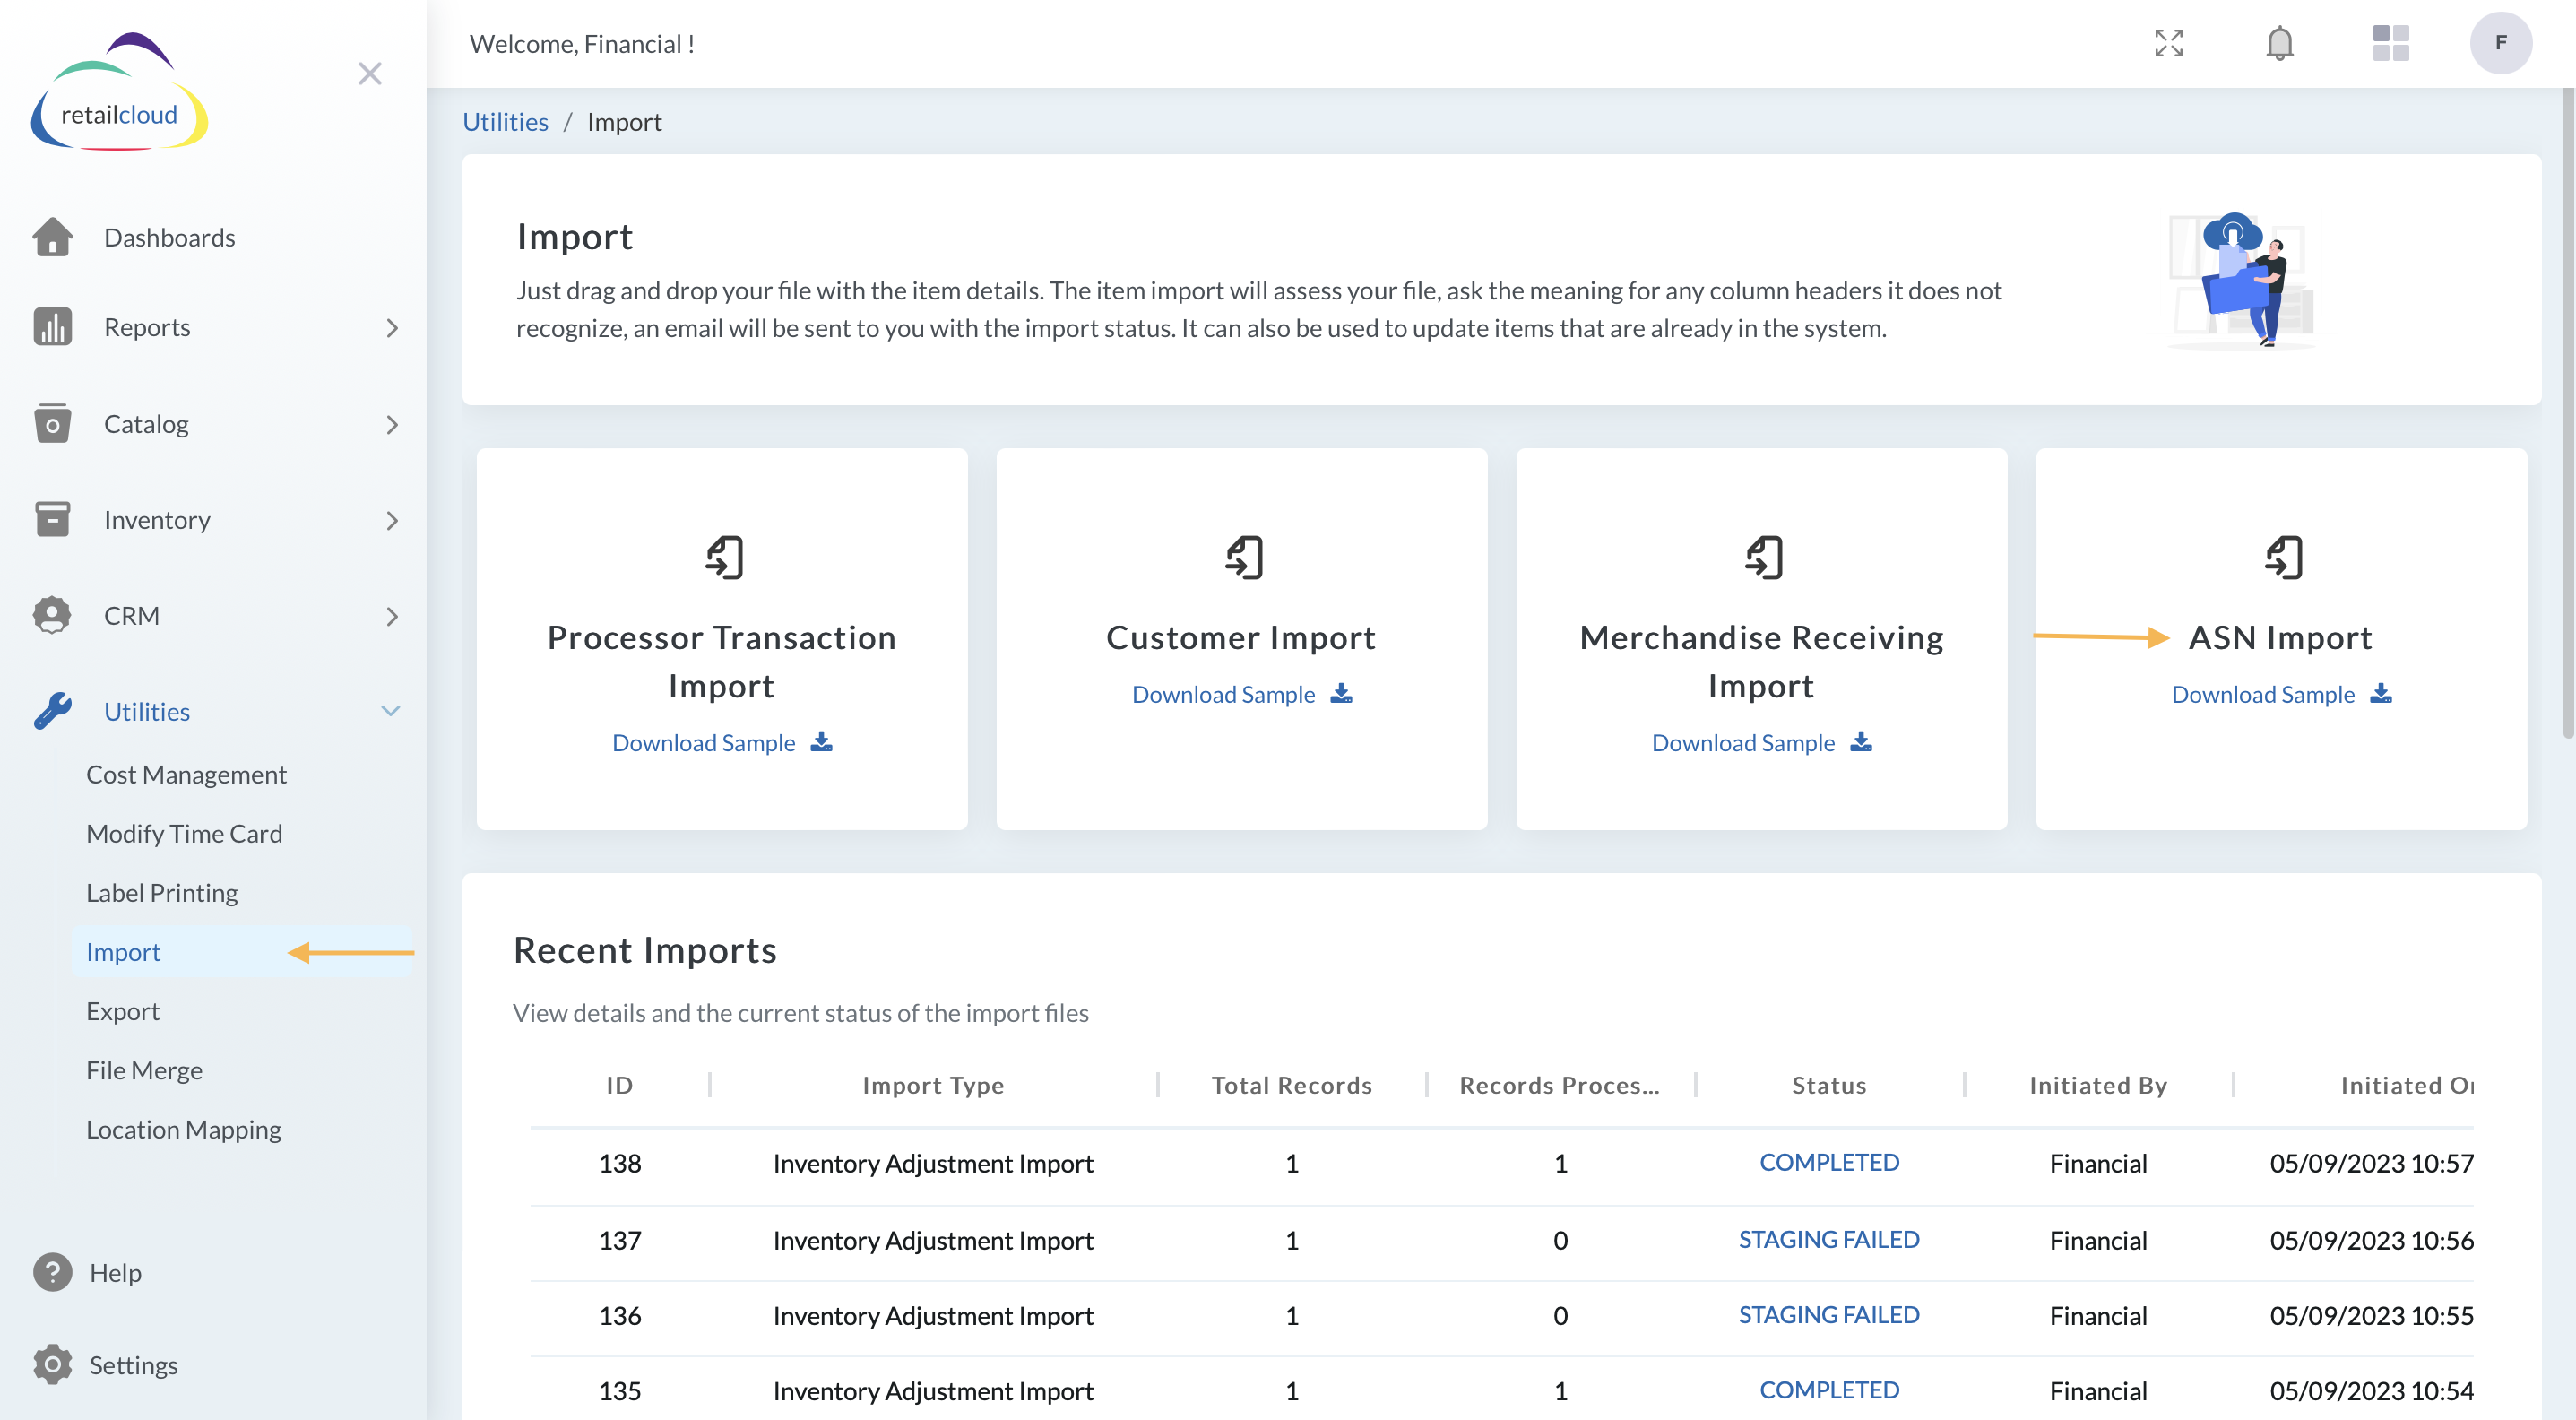2576x1420 pixels.
Task: Click COMPLETED status for import 135
Action: click(1829, 1390)
